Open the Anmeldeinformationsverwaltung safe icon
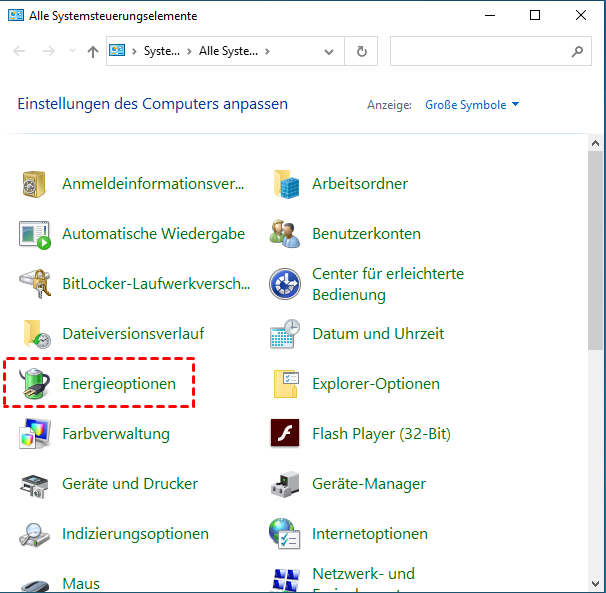This screenshot has height=593, width=606. 34,184
